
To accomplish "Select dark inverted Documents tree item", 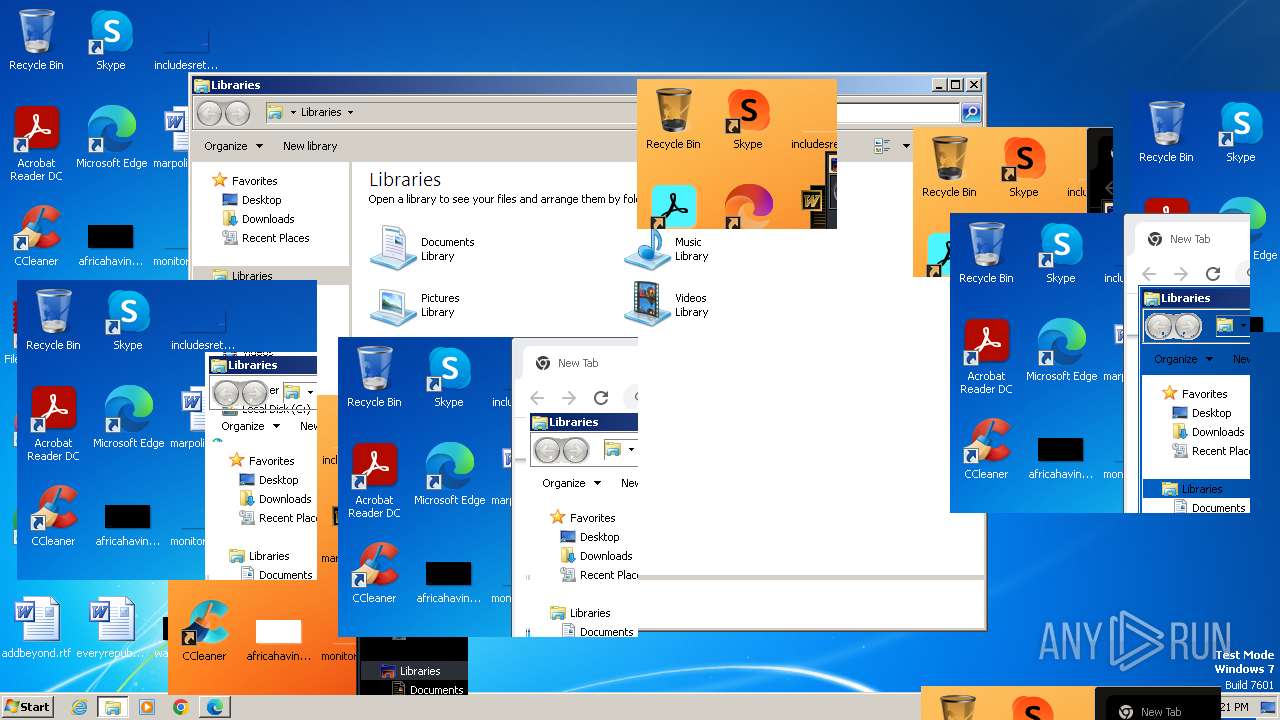I will pos(436,690).
